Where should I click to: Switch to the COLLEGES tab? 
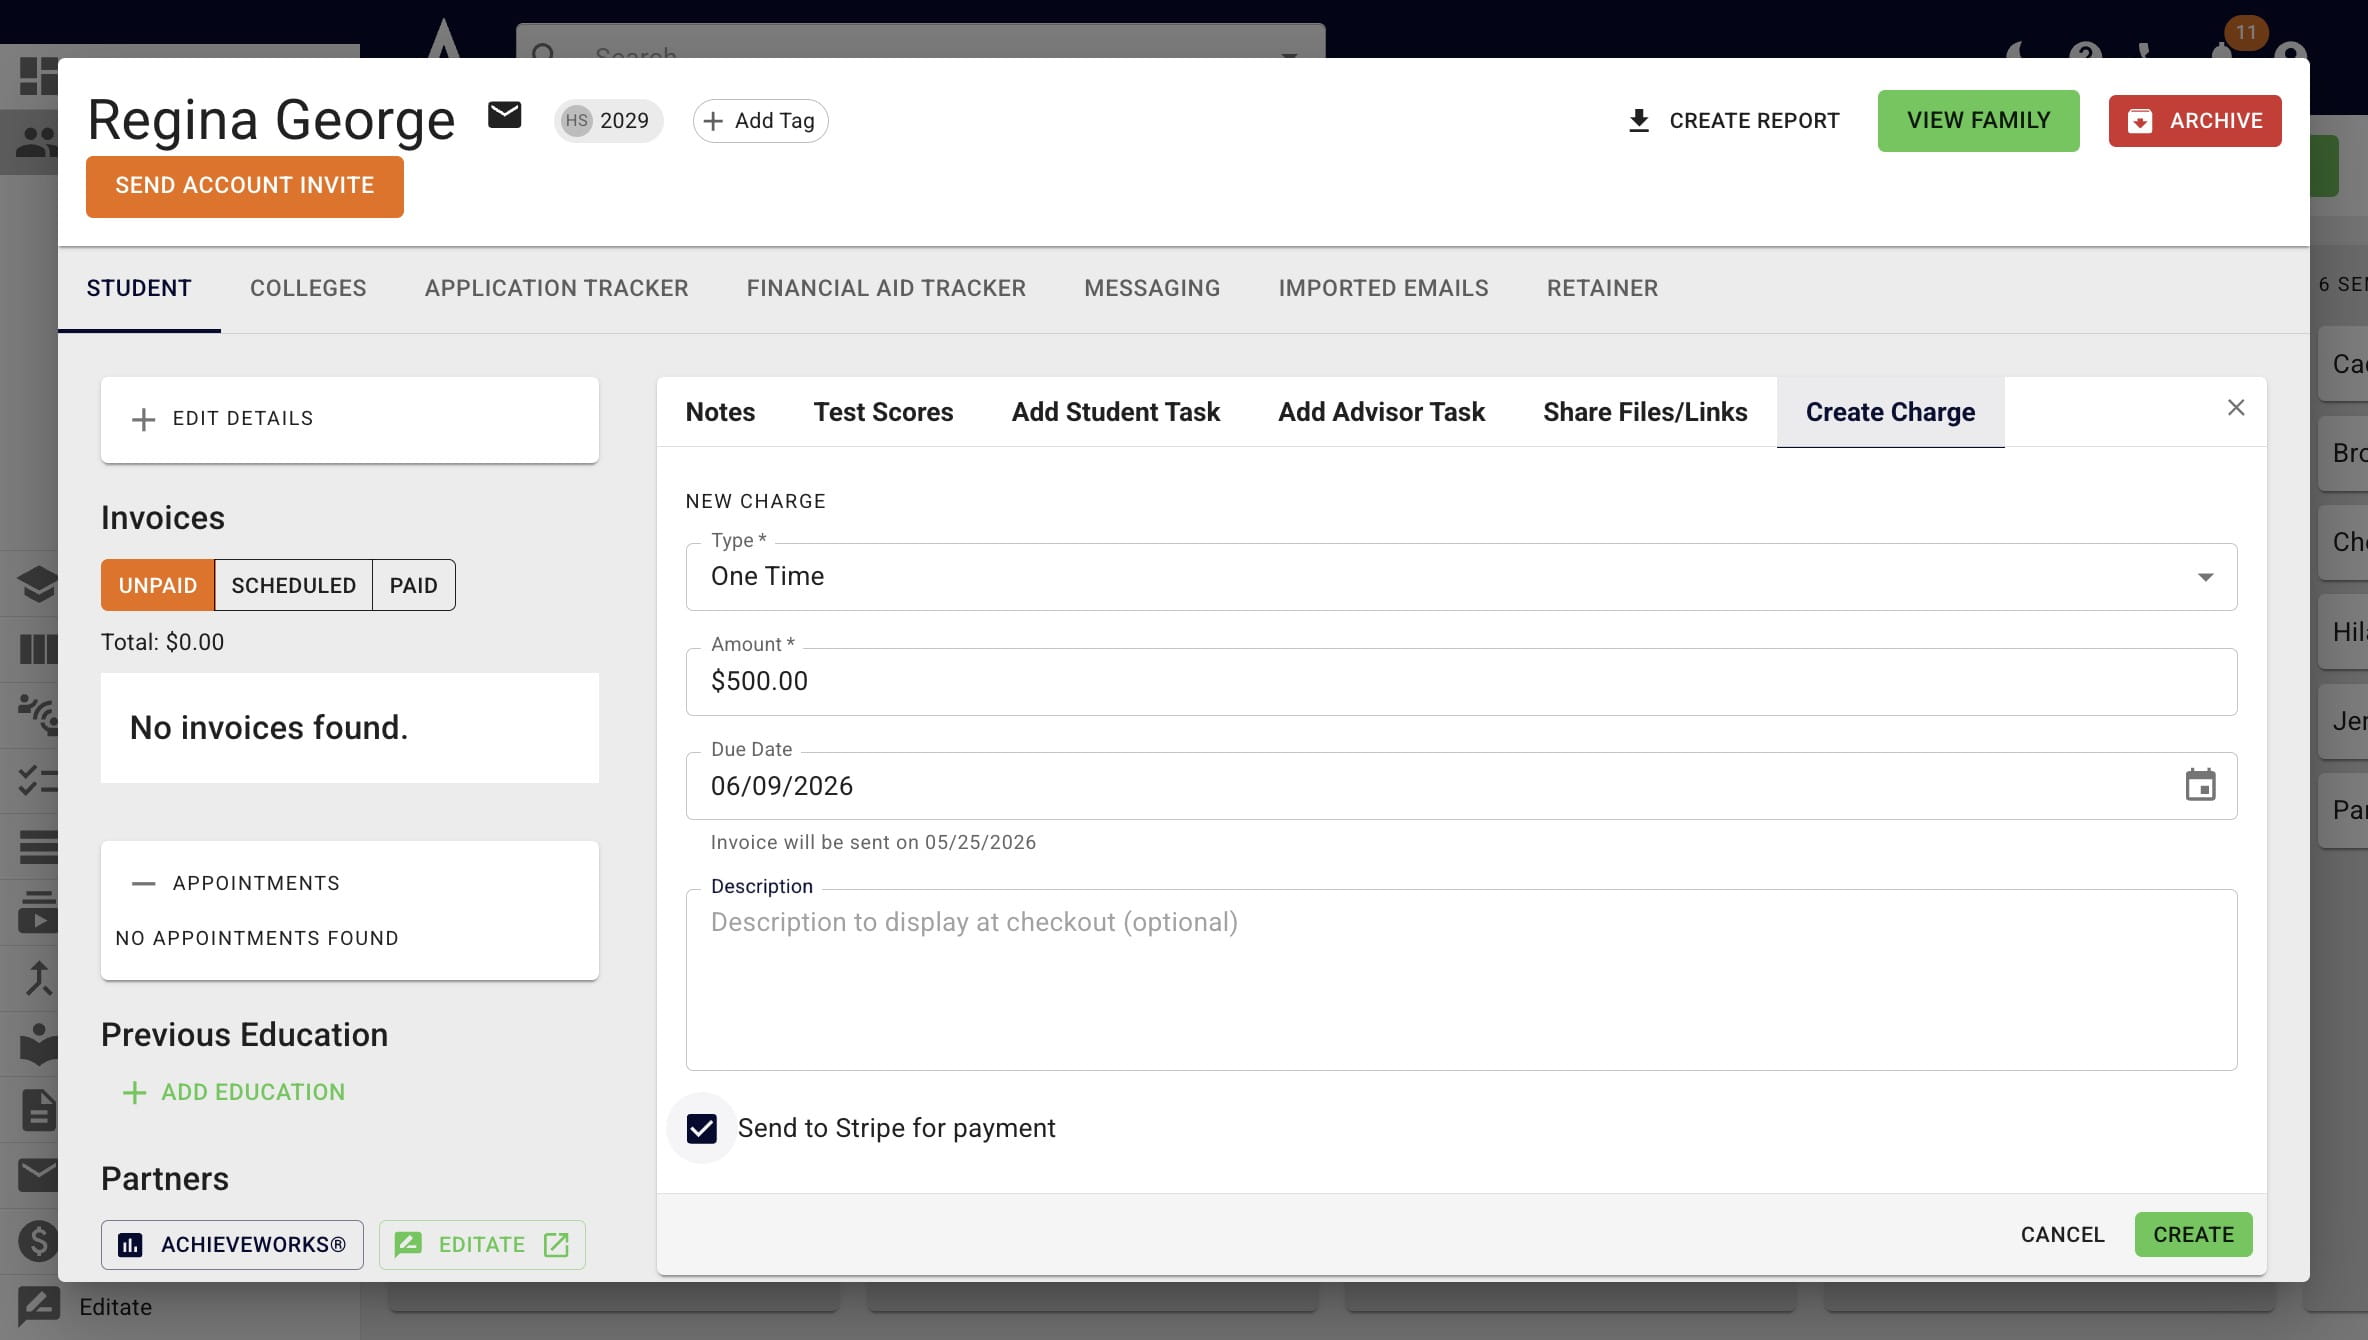[308, 288]
